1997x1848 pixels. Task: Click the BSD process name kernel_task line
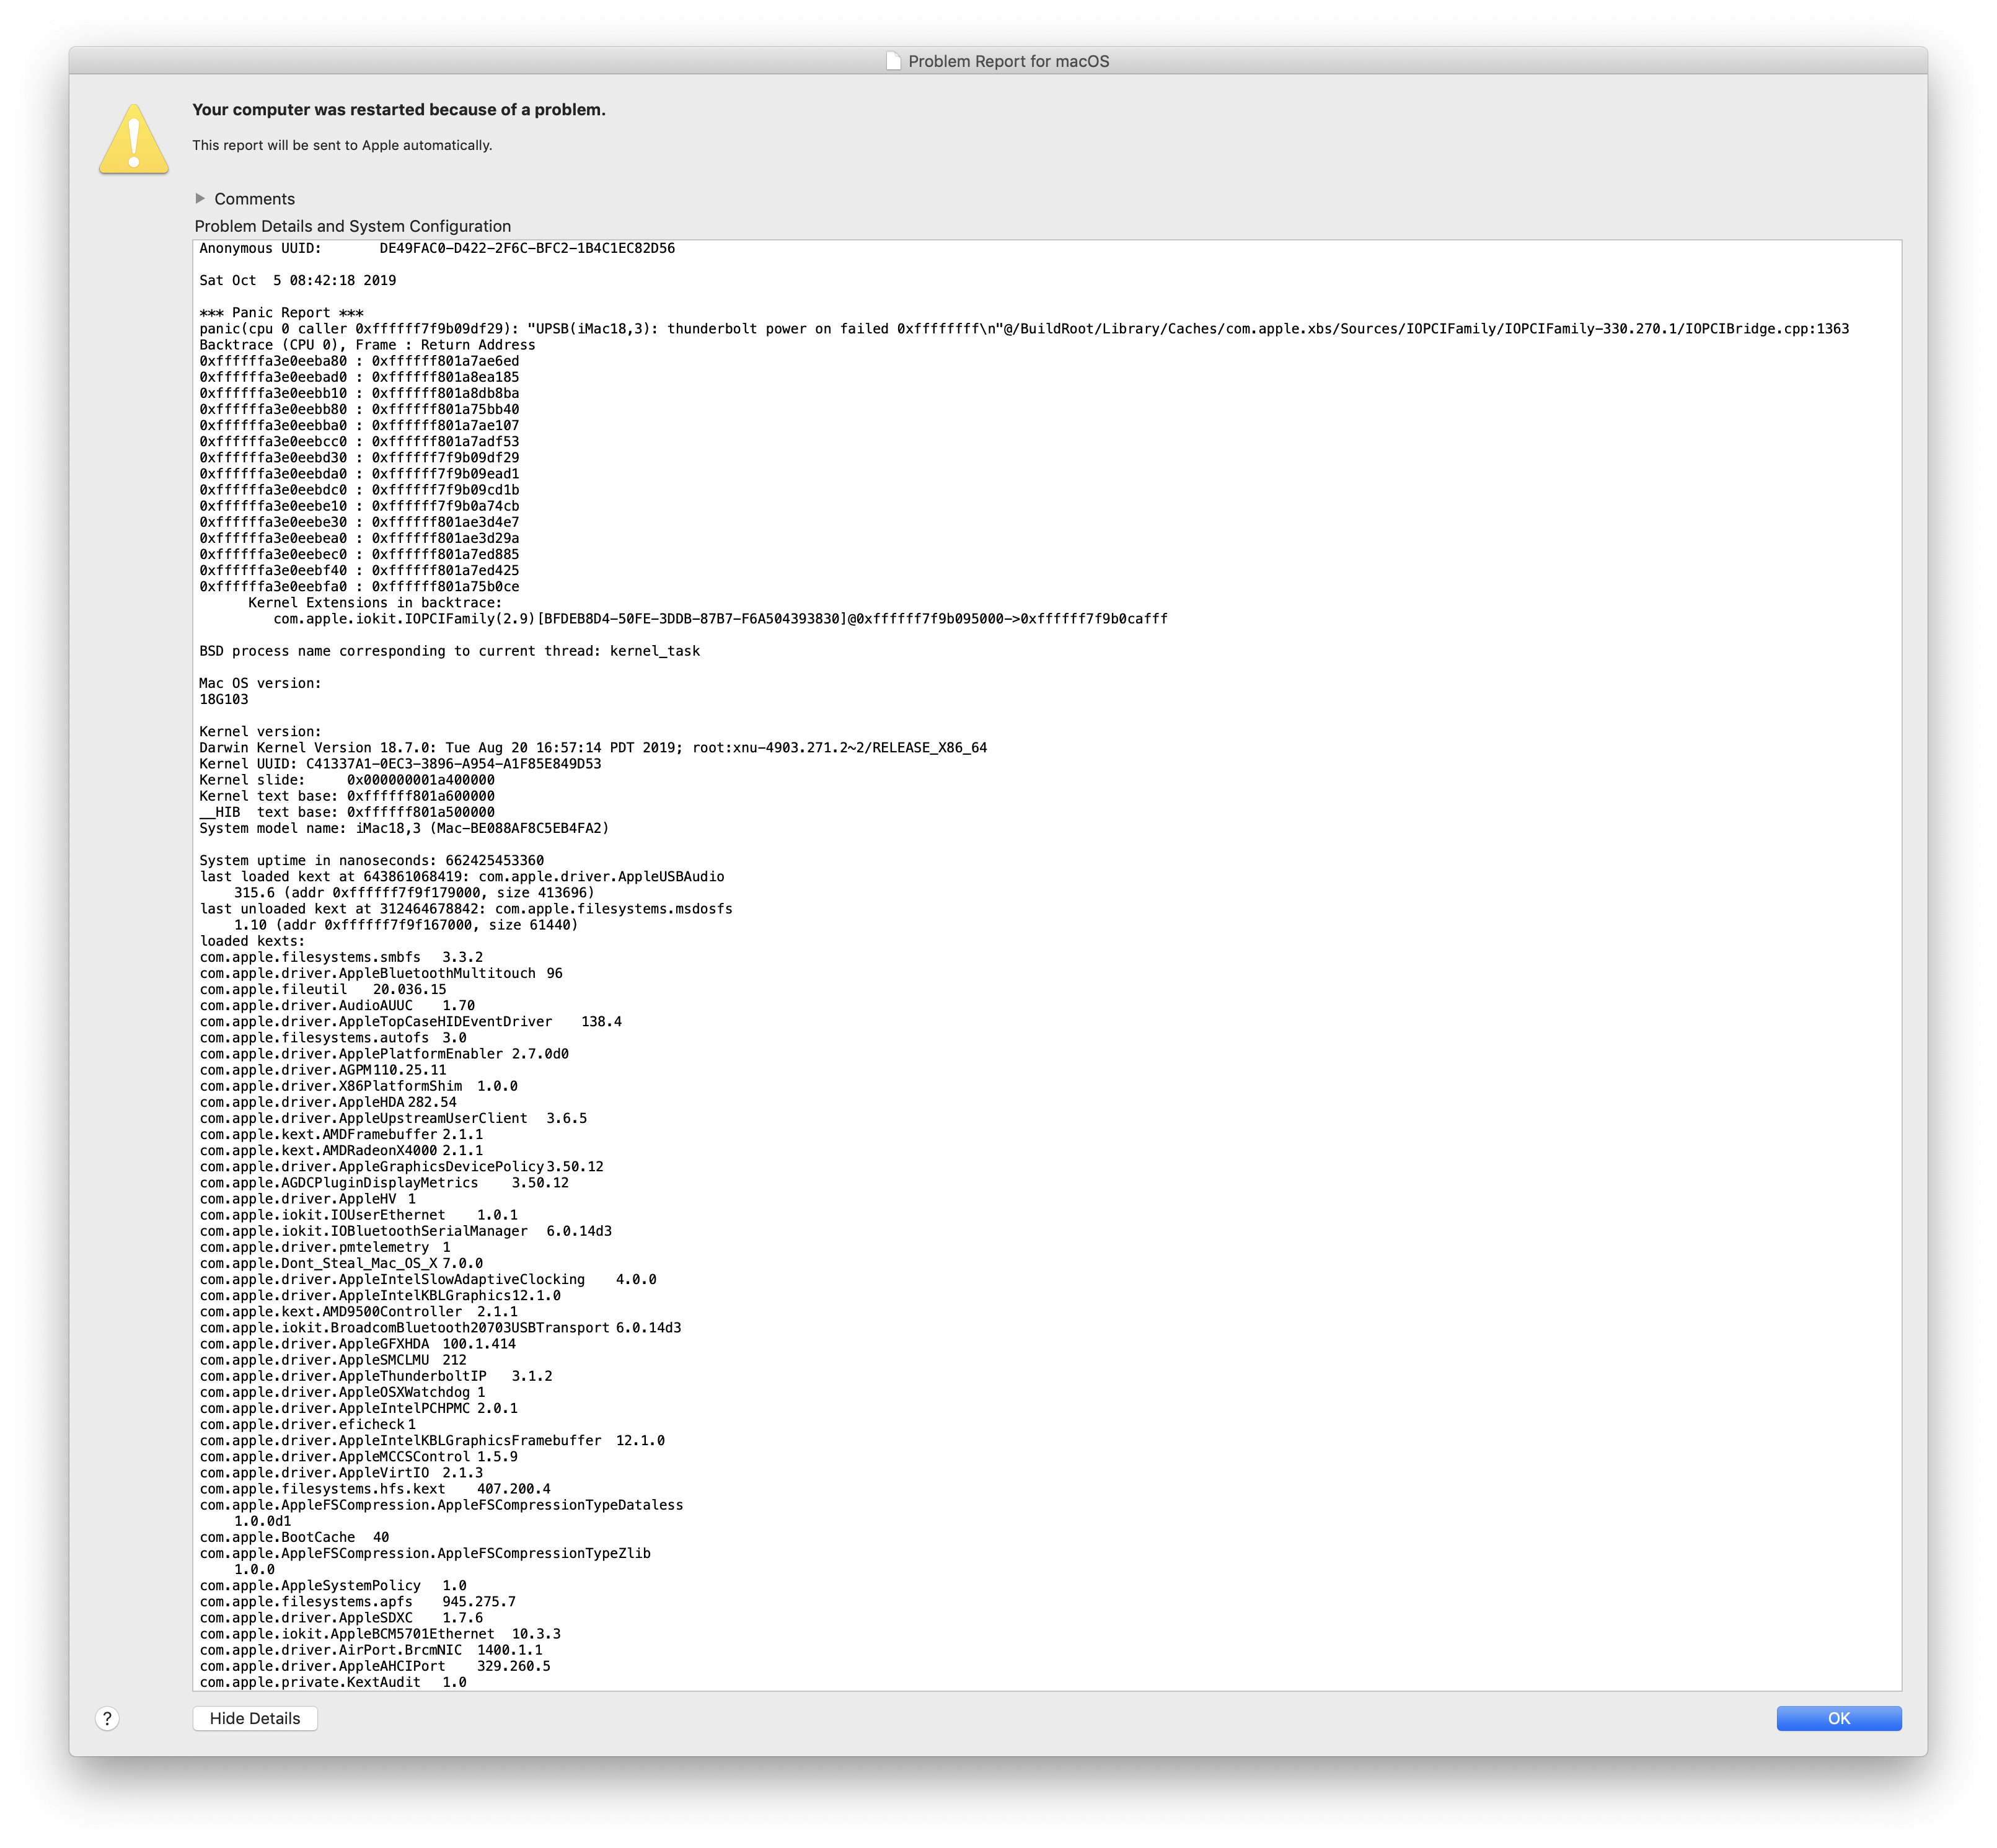point(449,651)
